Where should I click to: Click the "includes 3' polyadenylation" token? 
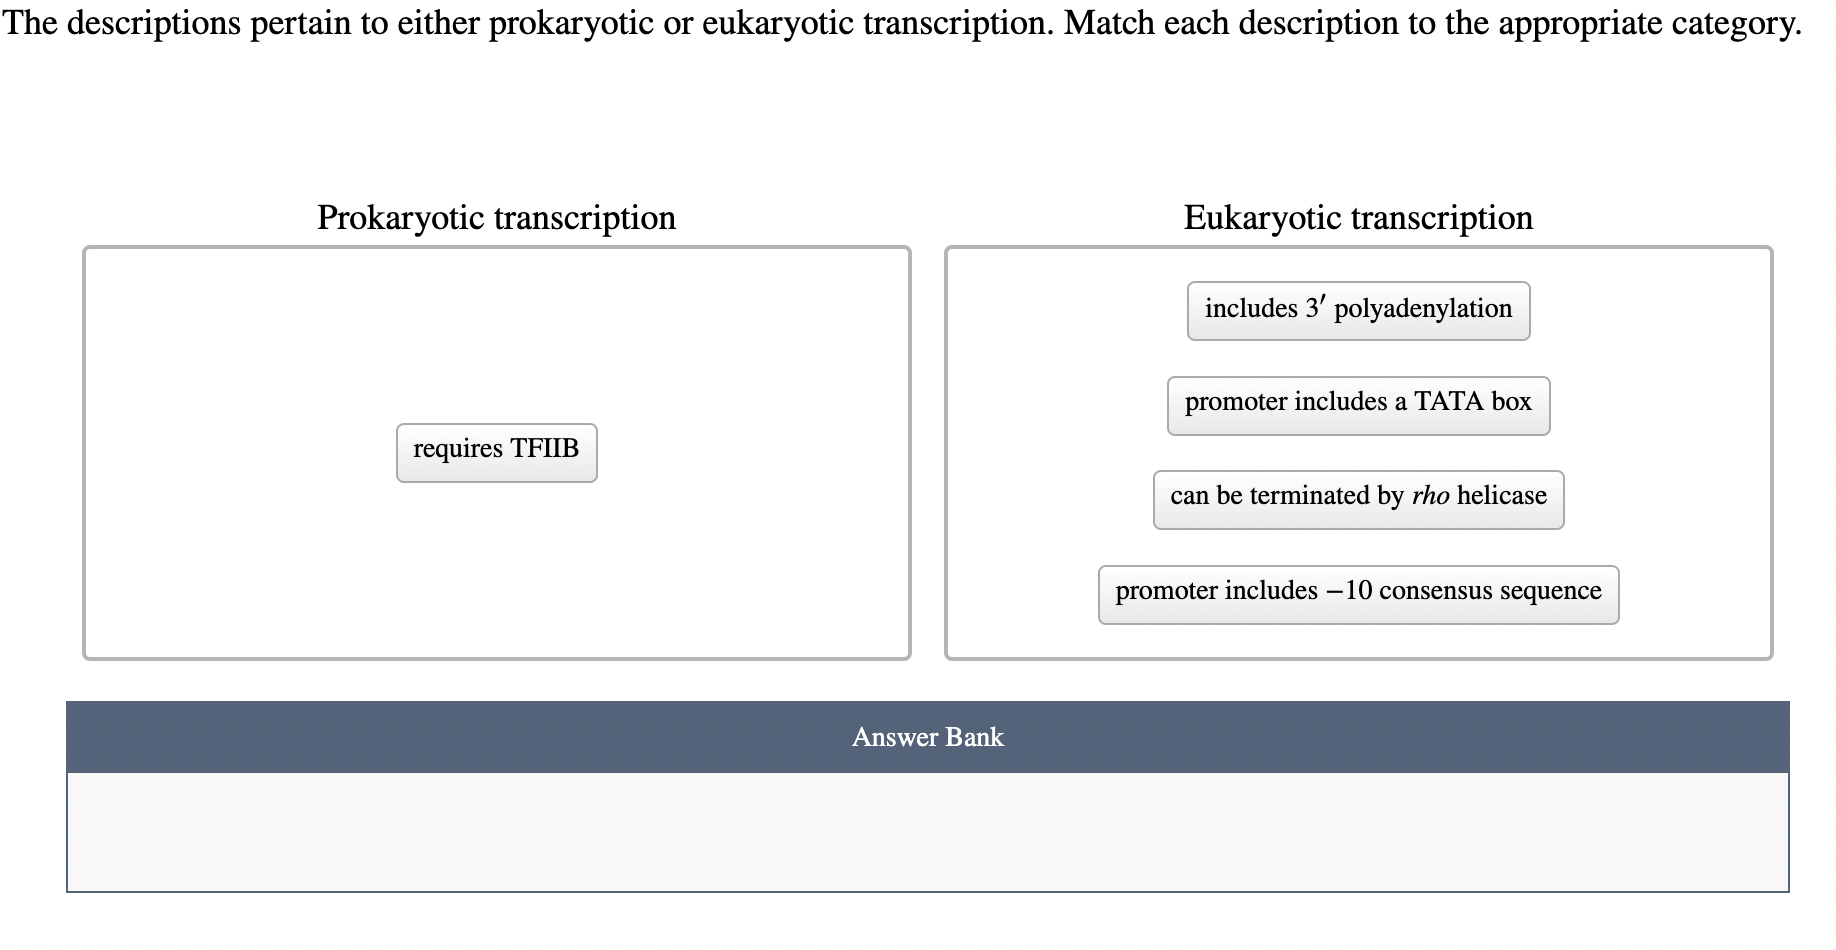[x=1358, y=309]
